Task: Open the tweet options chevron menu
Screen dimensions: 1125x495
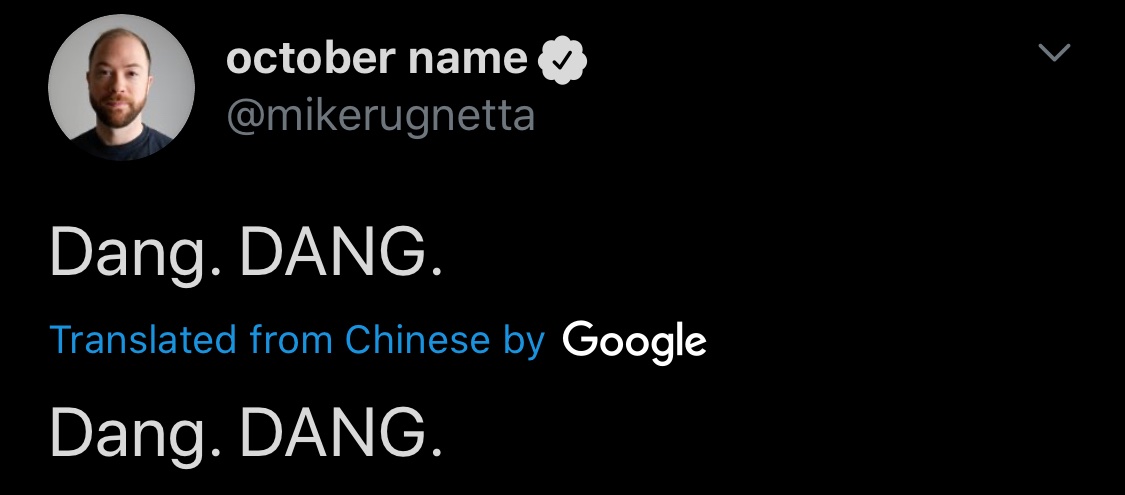Action: [x=1054, y=52]
